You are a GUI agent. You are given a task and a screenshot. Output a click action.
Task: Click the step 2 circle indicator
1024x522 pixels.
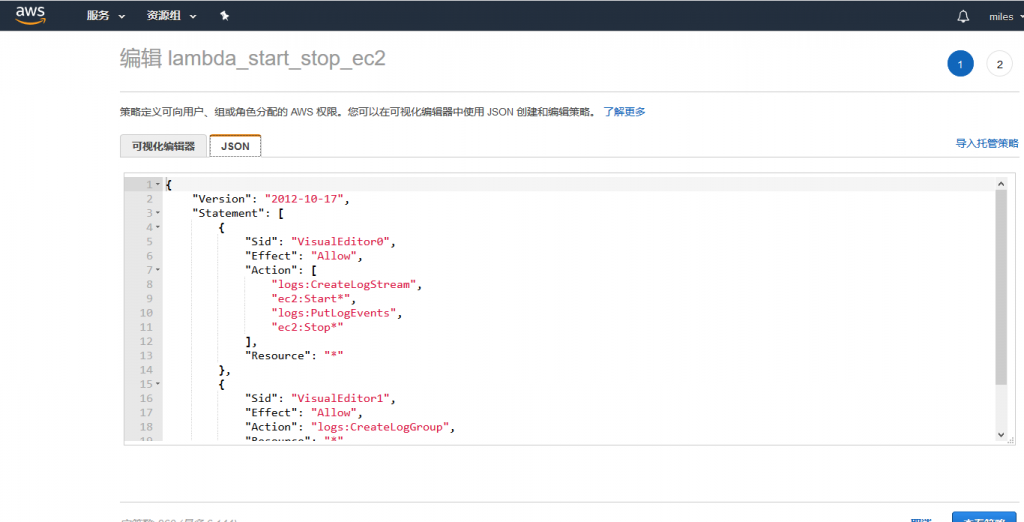click(x=999, y=64)
